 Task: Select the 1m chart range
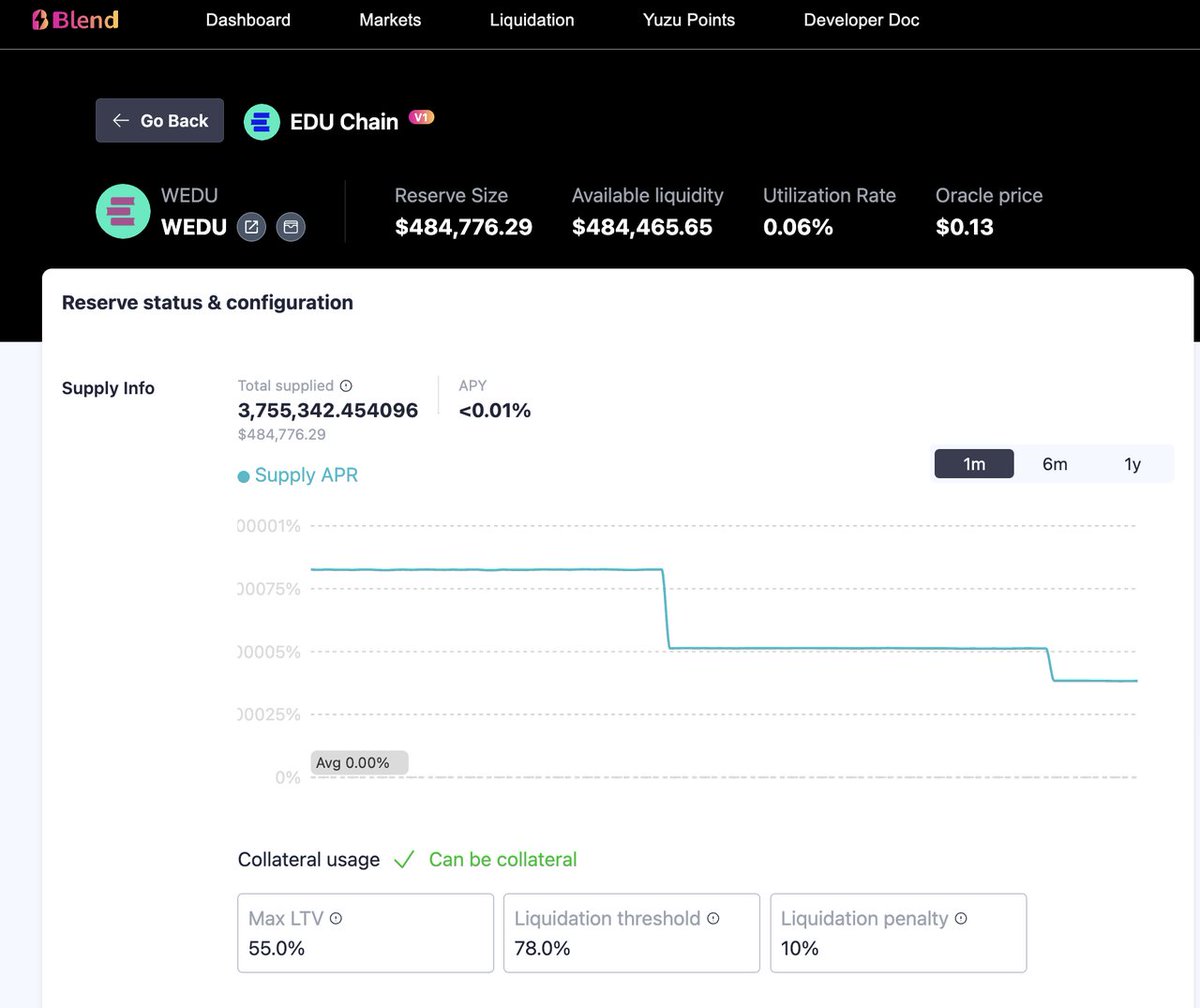974,464
